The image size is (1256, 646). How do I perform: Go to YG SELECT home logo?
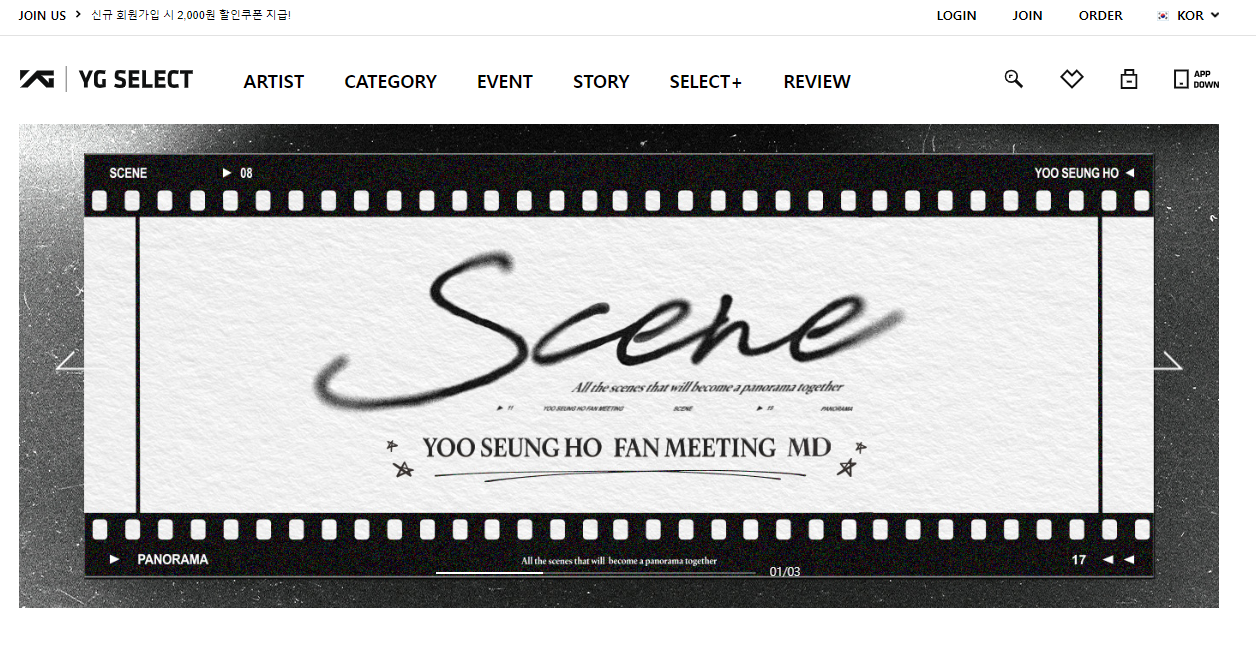[x=106, y=80]
